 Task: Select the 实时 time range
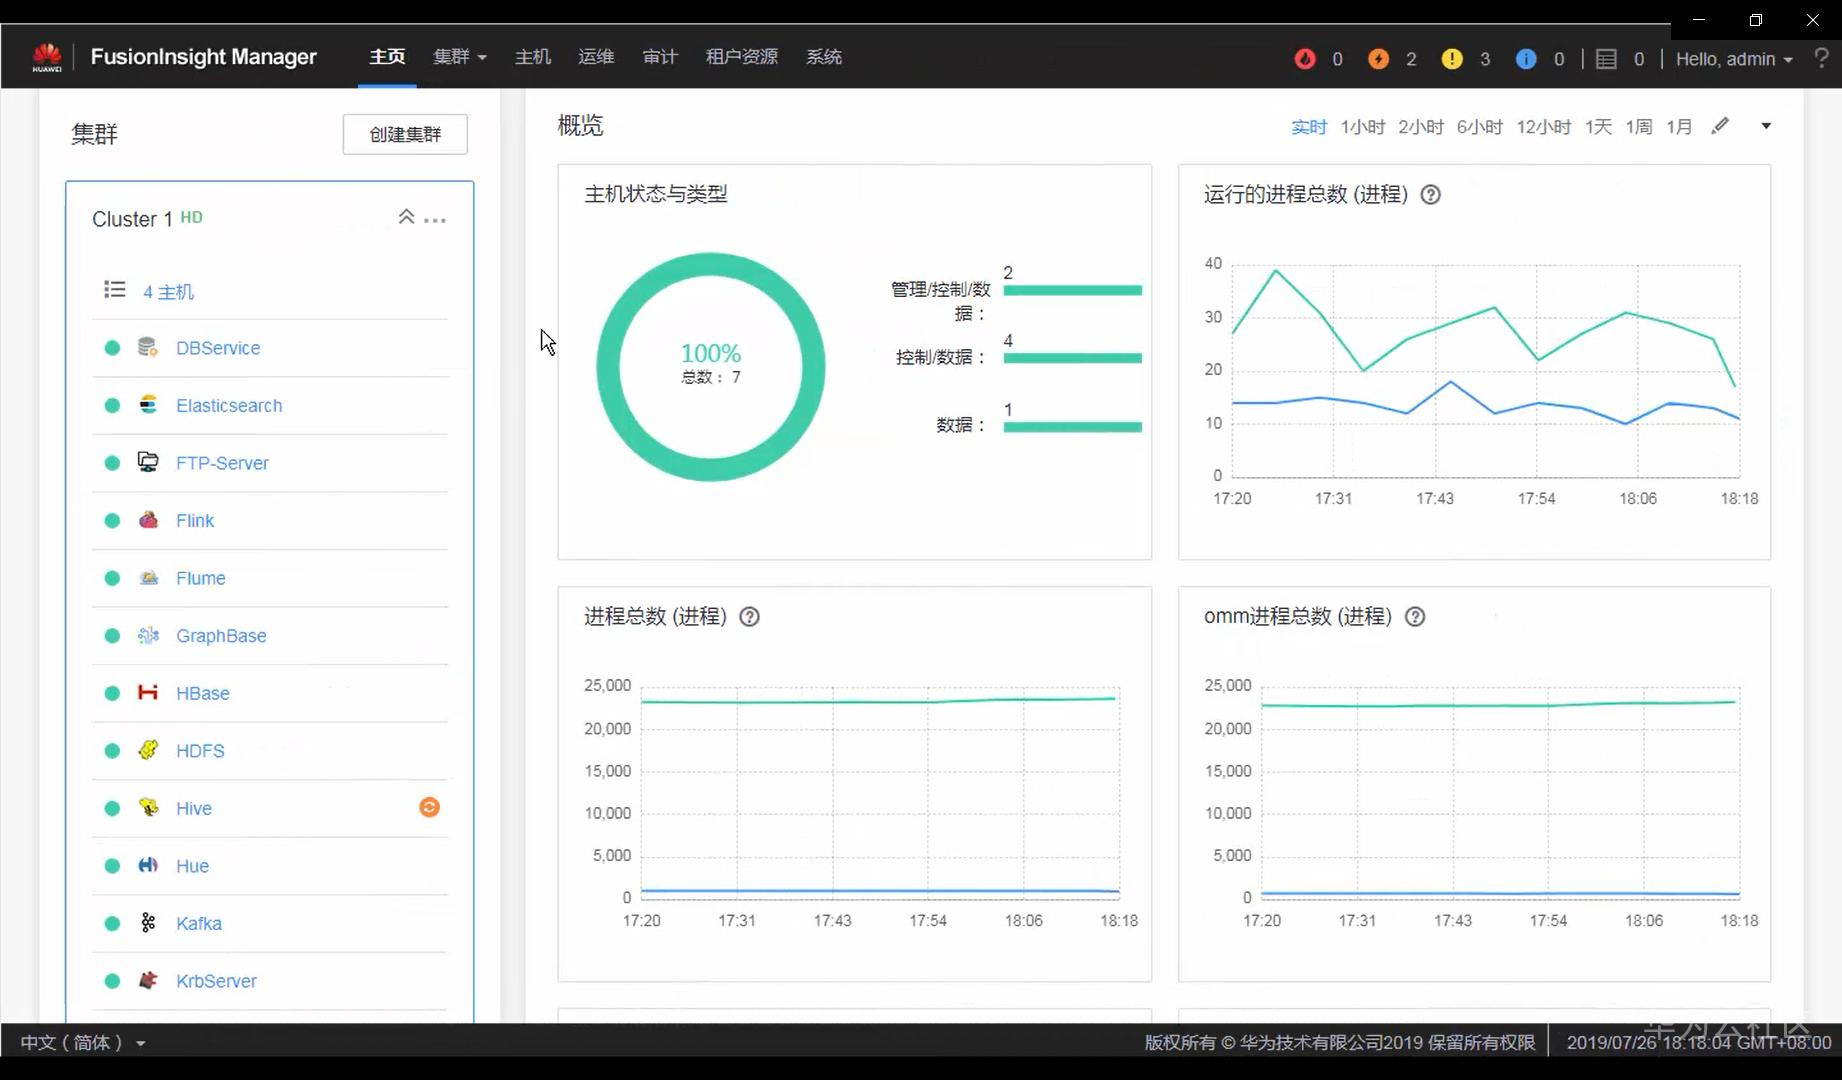(1308, 127)
